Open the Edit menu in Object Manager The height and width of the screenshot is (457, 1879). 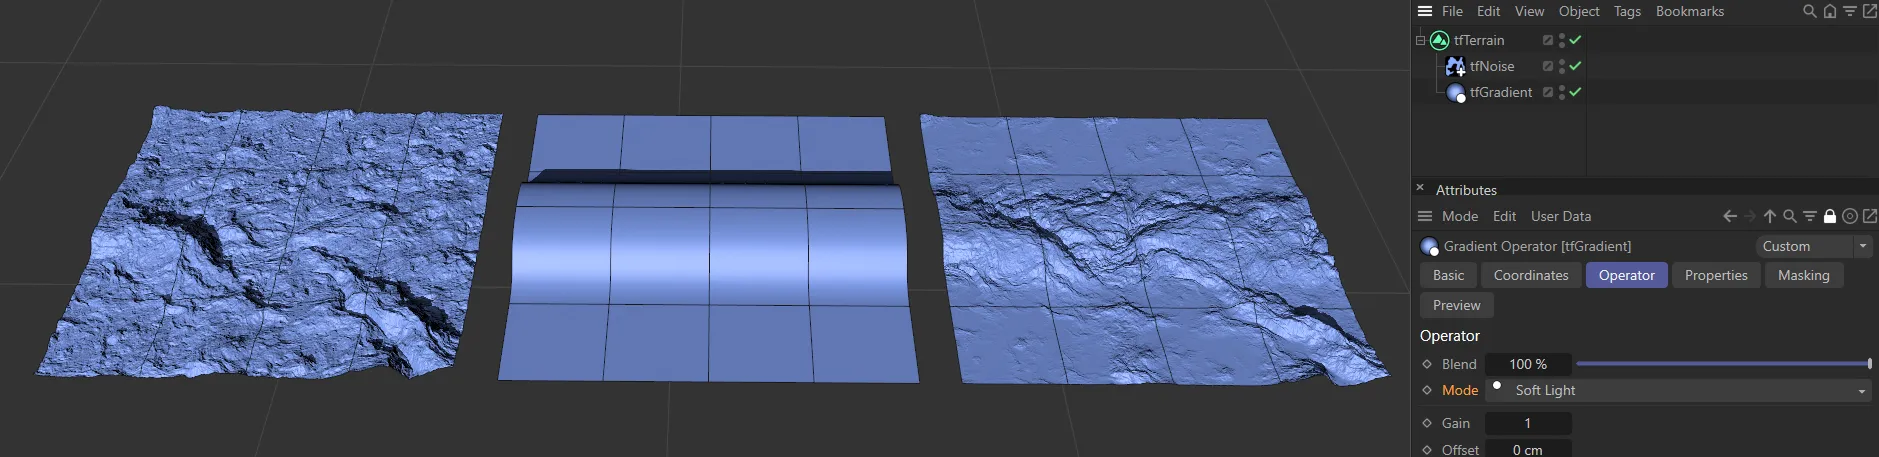pyautogui.click(x=1488, y=11)
